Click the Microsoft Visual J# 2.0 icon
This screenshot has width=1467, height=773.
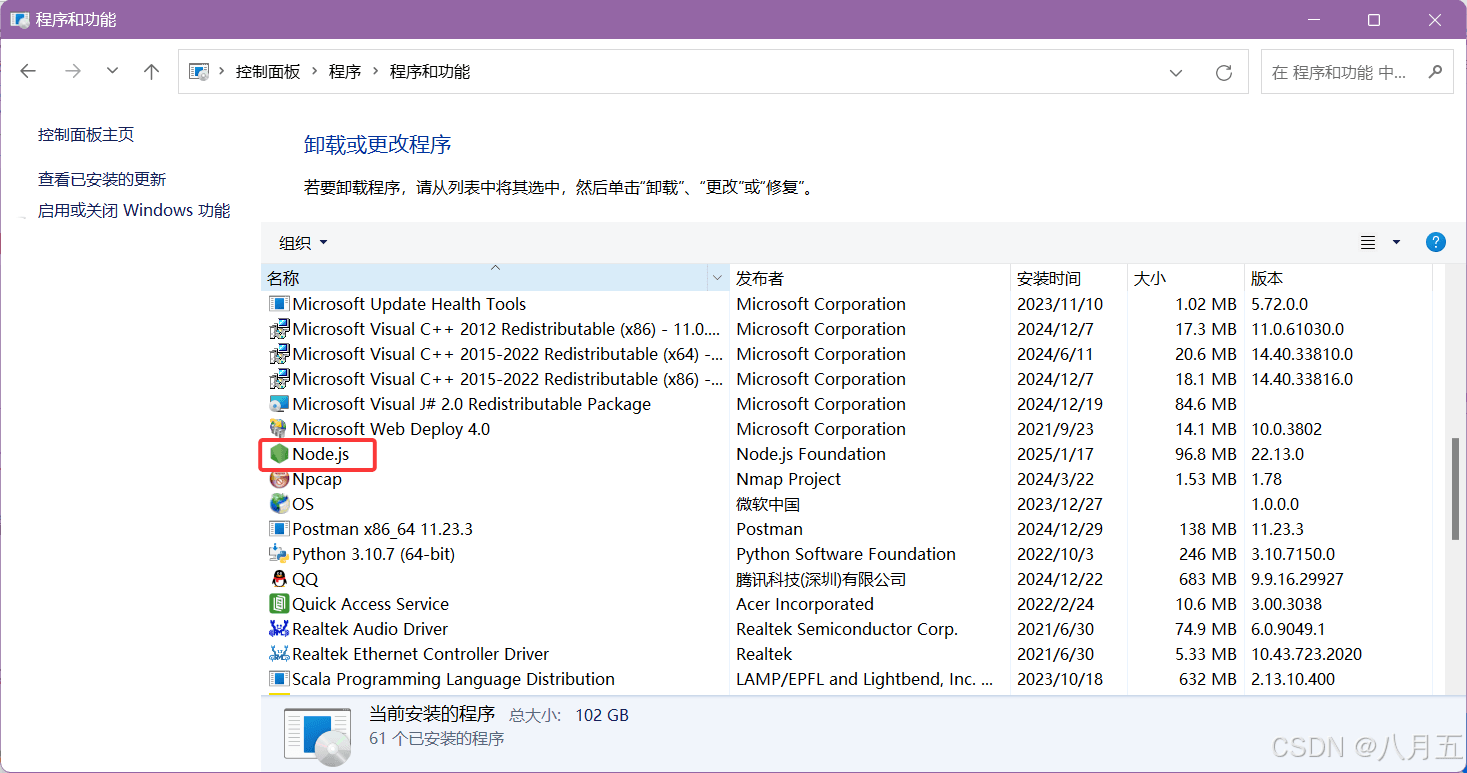279,404
